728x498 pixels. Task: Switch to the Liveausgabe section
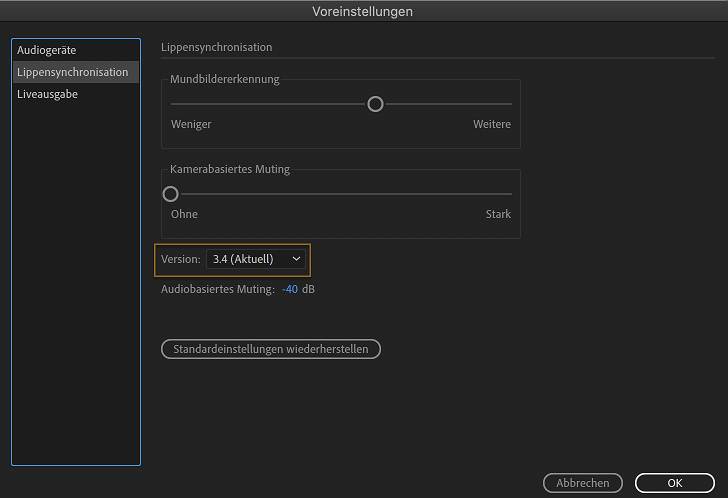pos(47,94)
